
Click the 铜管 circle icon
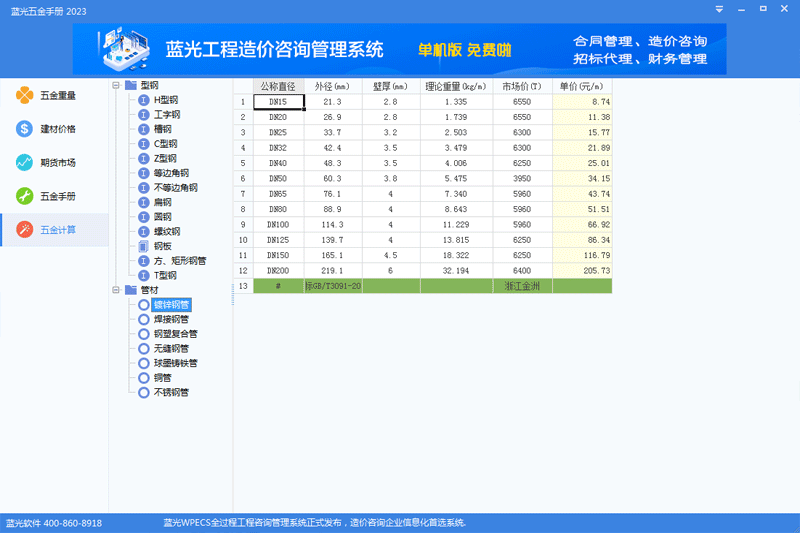pos(144,378)
